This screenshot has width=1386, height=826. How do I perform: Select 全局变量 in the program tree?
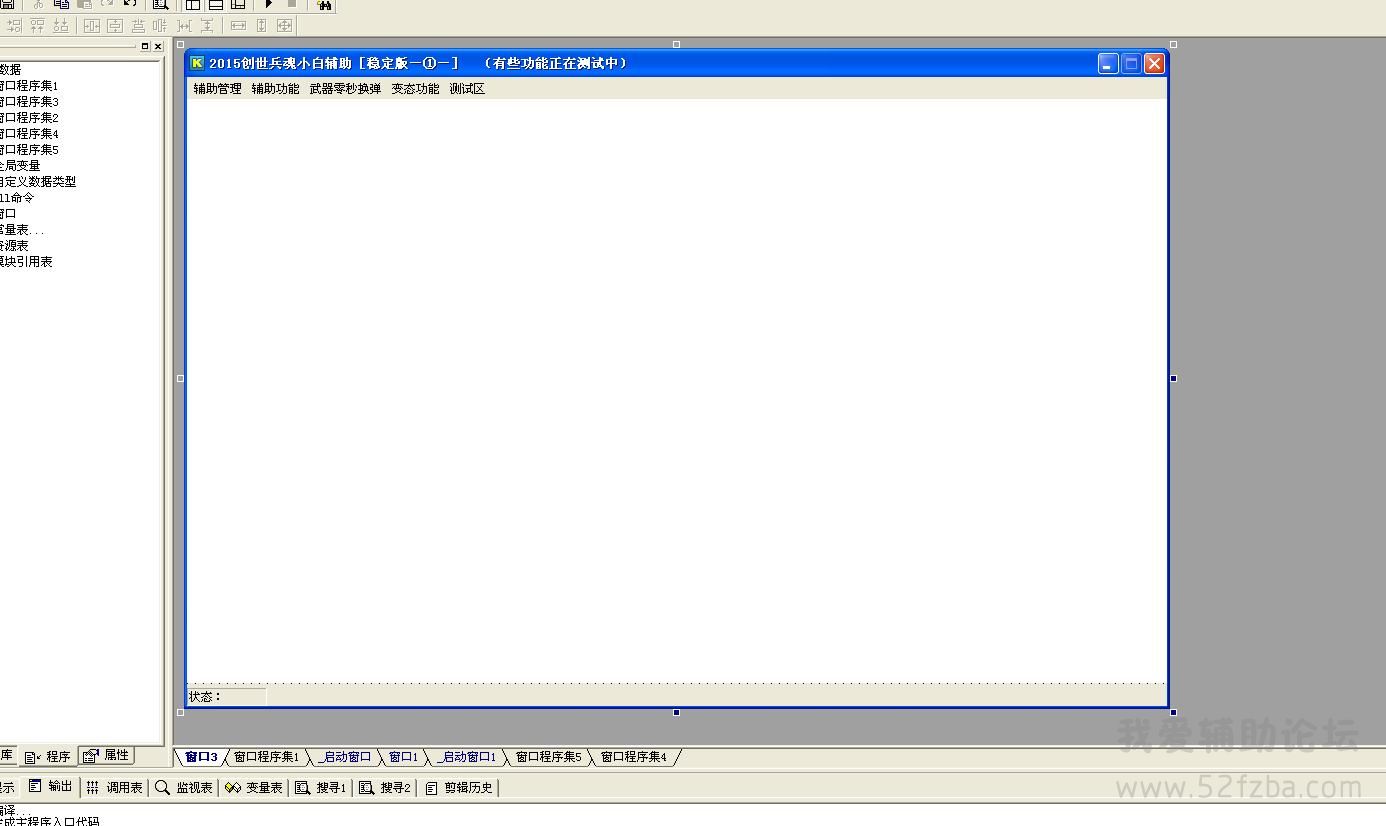[20, 166]
